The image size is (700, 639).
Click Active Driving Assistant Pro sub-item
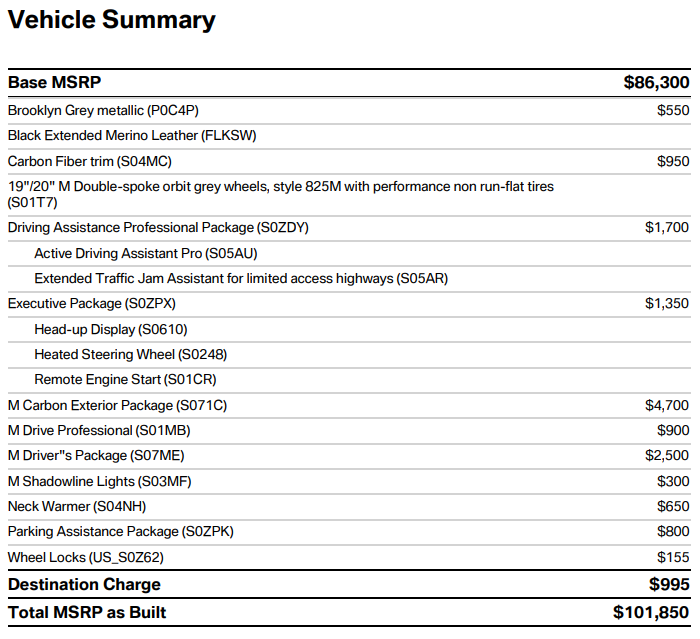pyautogui.click(x=146, y=254)
